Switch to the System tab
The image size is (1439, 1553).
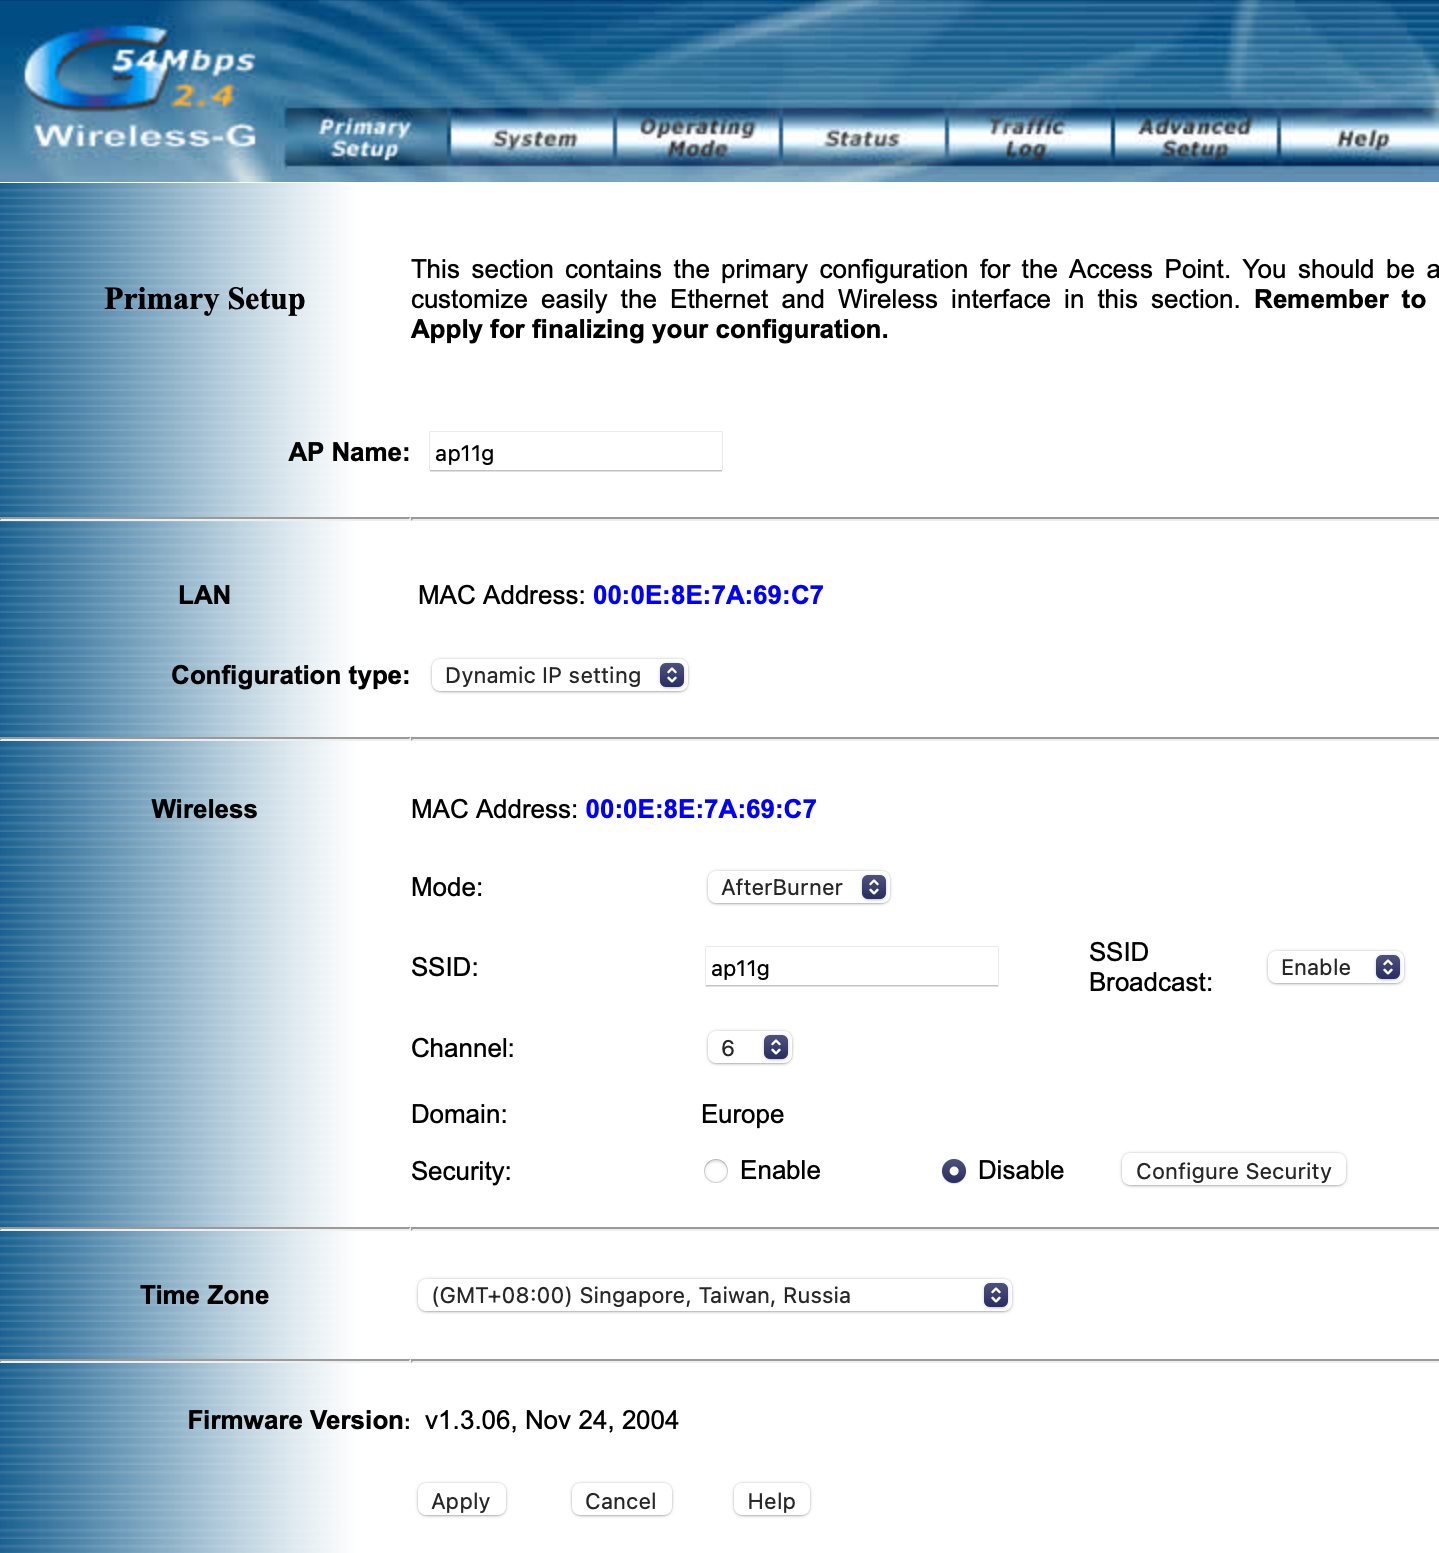click(x=533, y=137)
